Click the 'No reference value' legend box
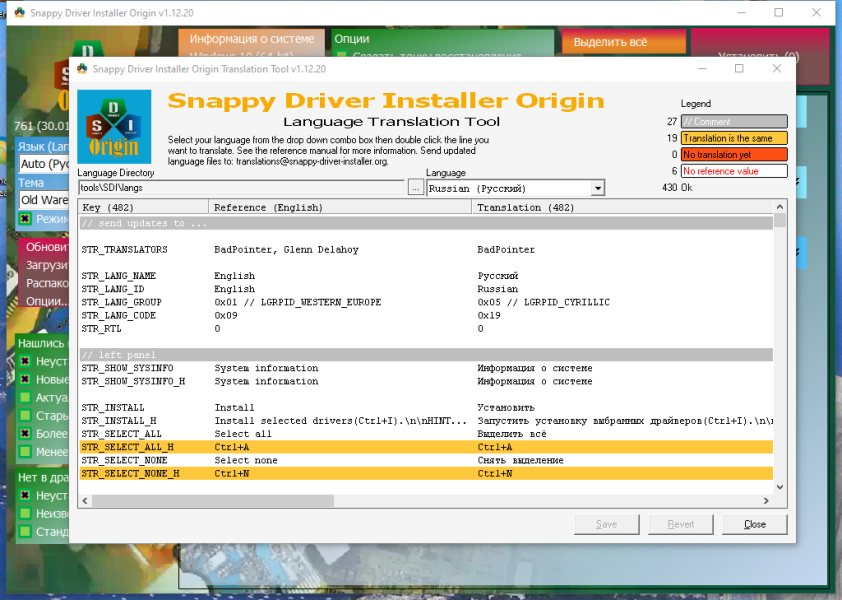This screenshot has width=842, height=600. pyautogui.click(x=734, y=171)
